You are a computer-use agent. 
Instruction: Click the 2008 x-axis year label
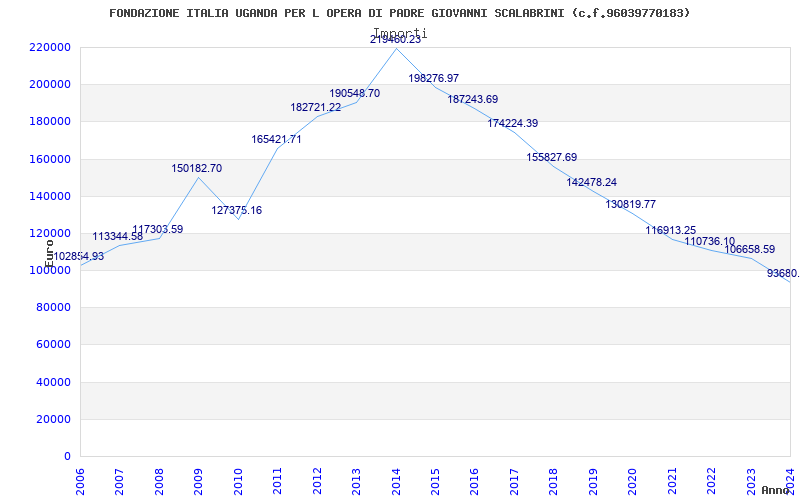(x=159, y=481)
